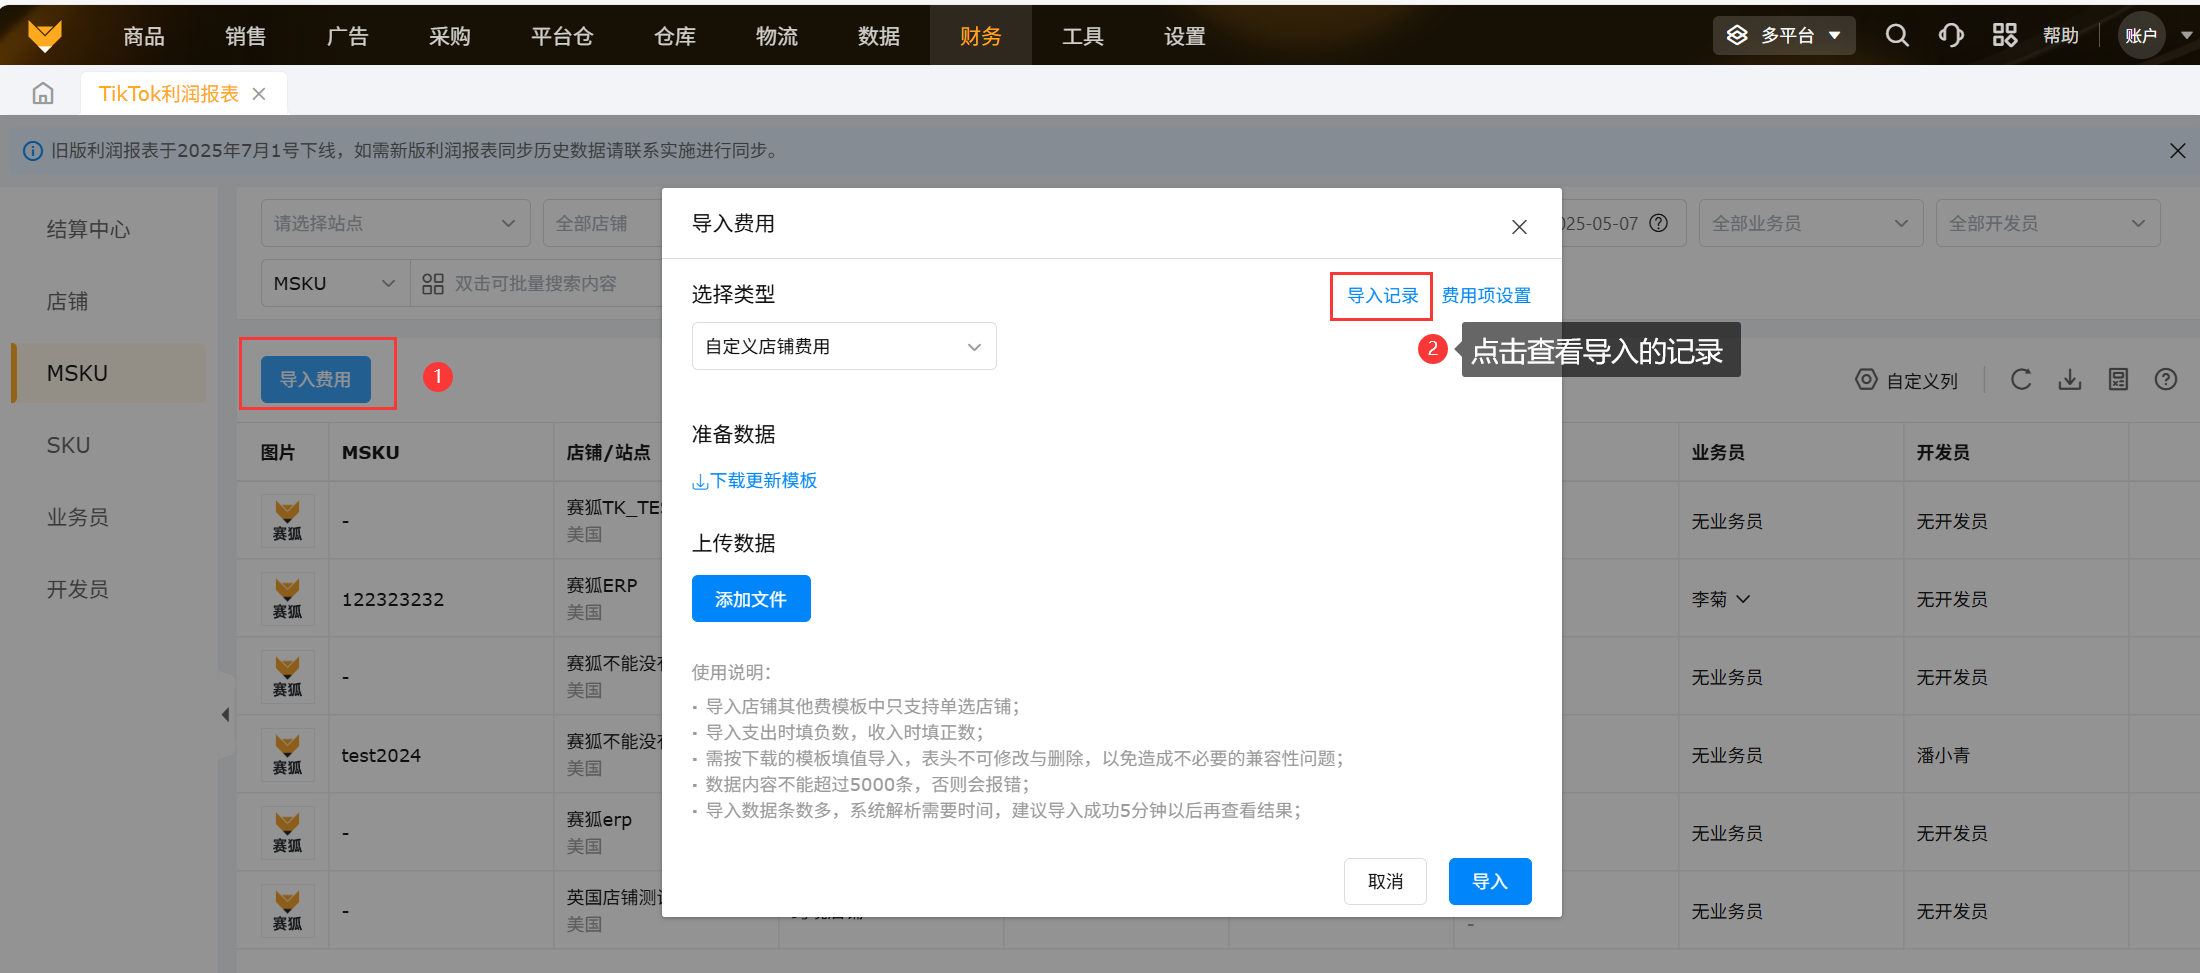Open the 采购 menu
Viewport: 2200px width, 973px height.
(450, 36)
